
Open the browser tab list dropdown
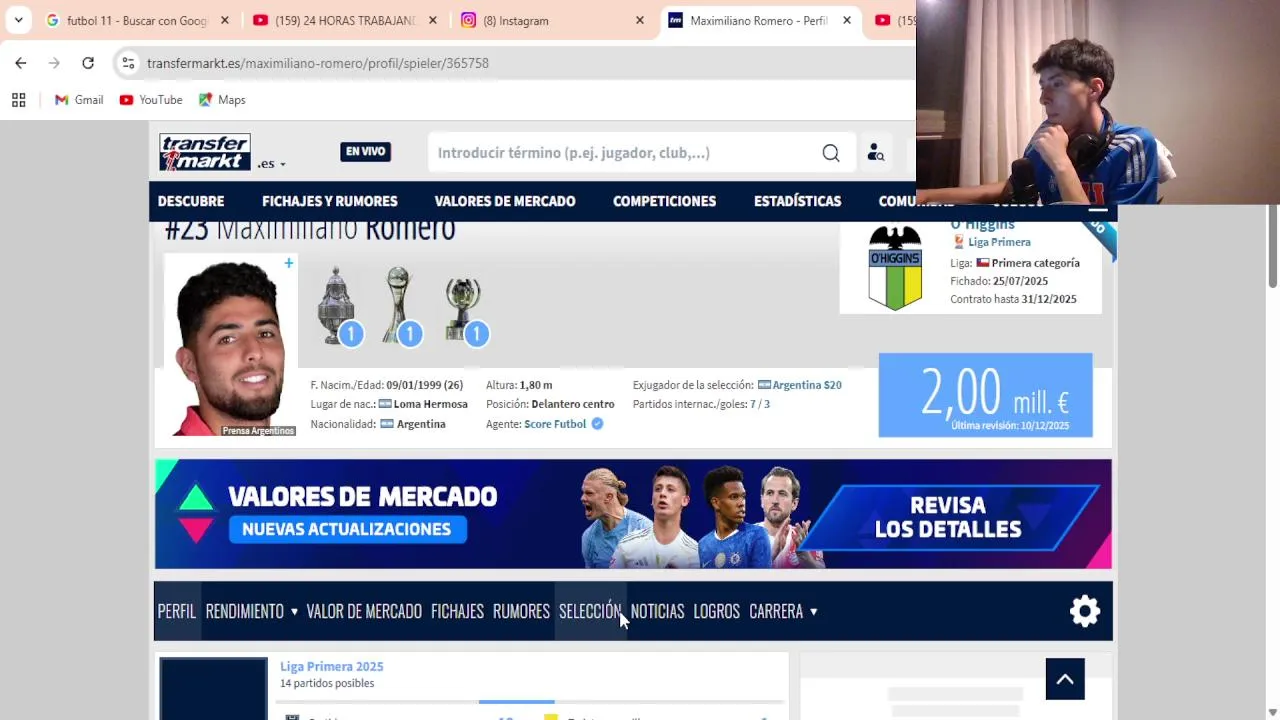tap(18, 20)
